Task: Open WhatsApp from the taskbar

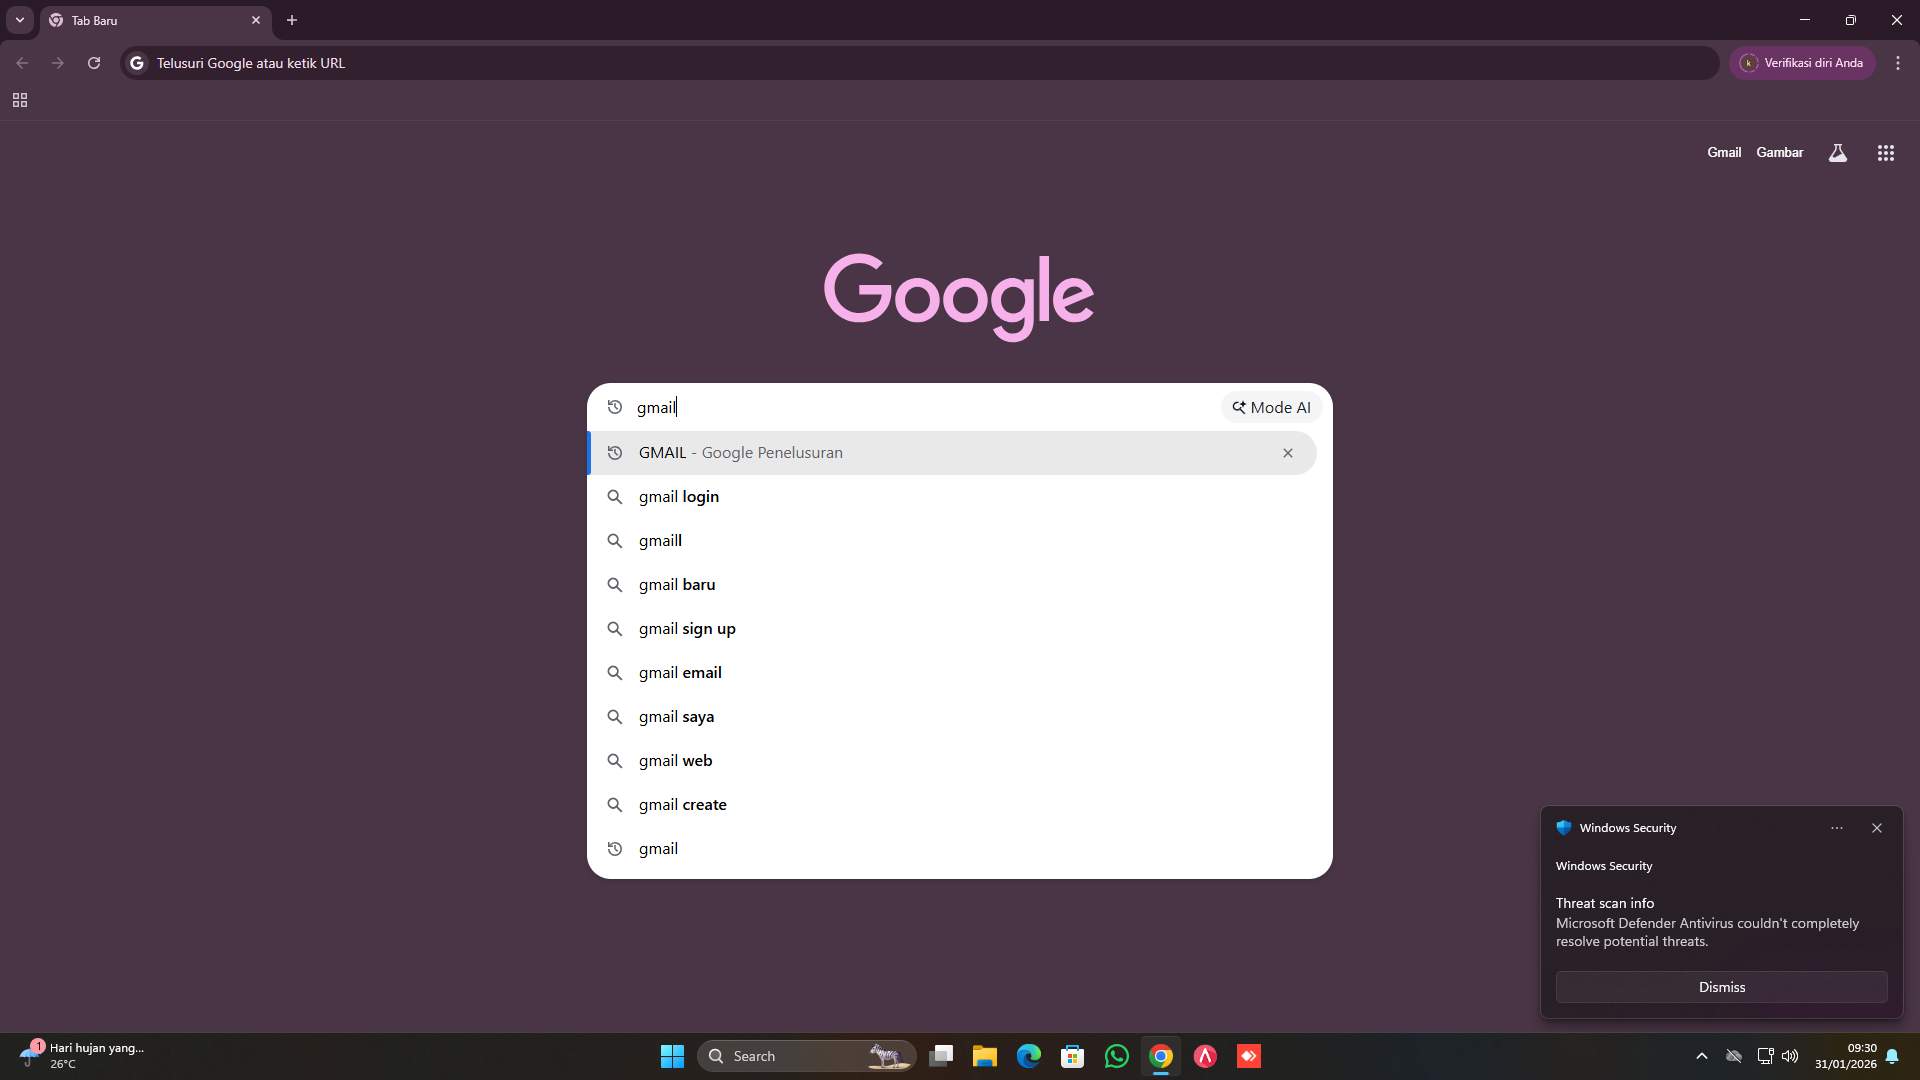Action: point(1117,1055)
